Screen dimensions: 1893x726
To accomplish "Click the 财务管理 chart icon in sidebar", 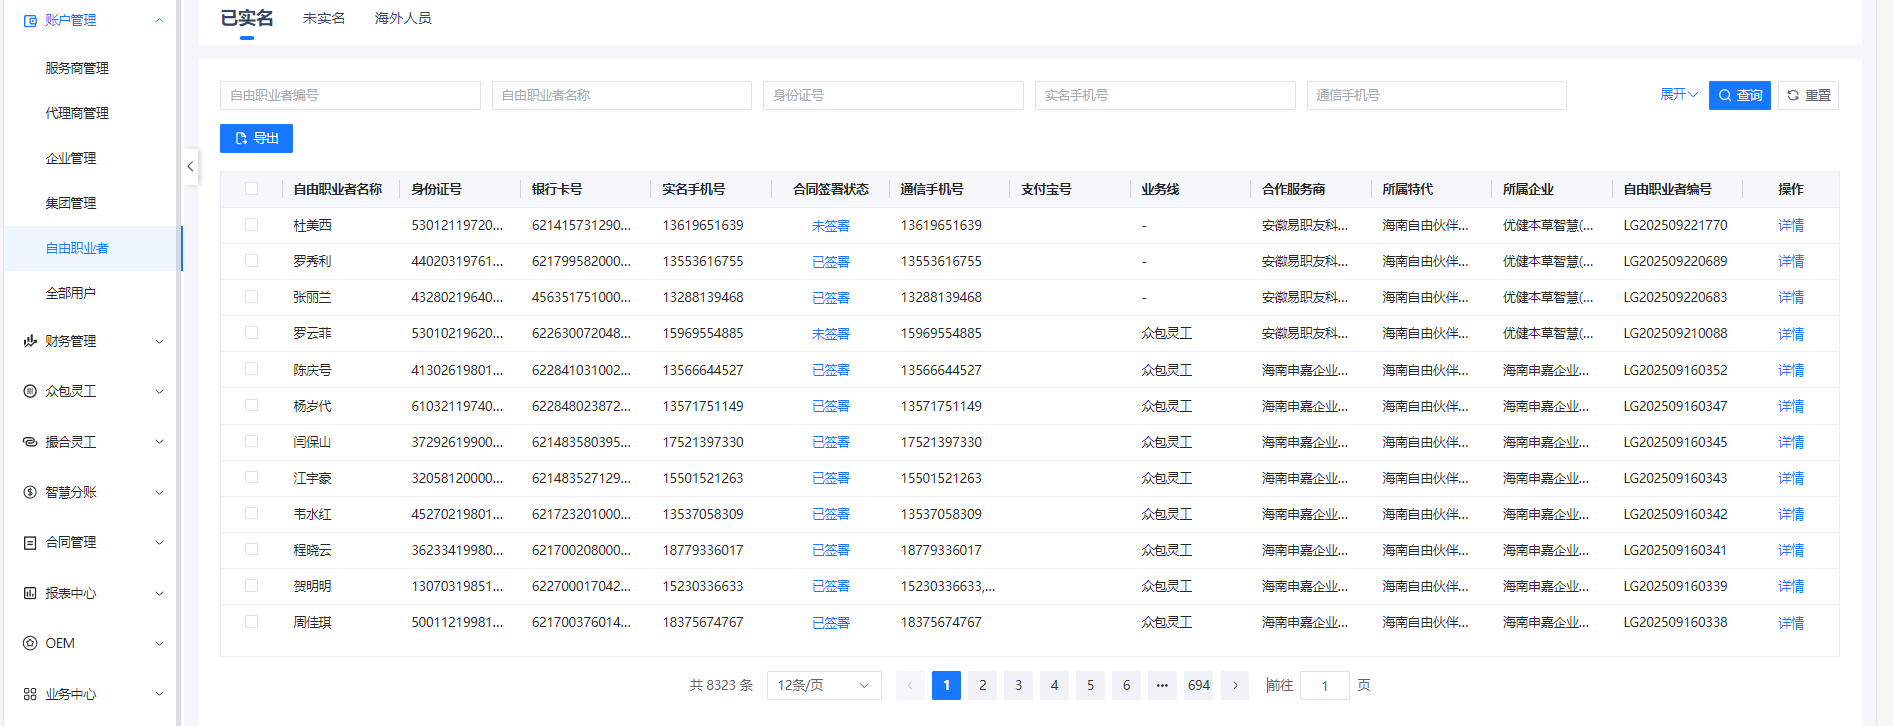I will (x=30, y=341).
